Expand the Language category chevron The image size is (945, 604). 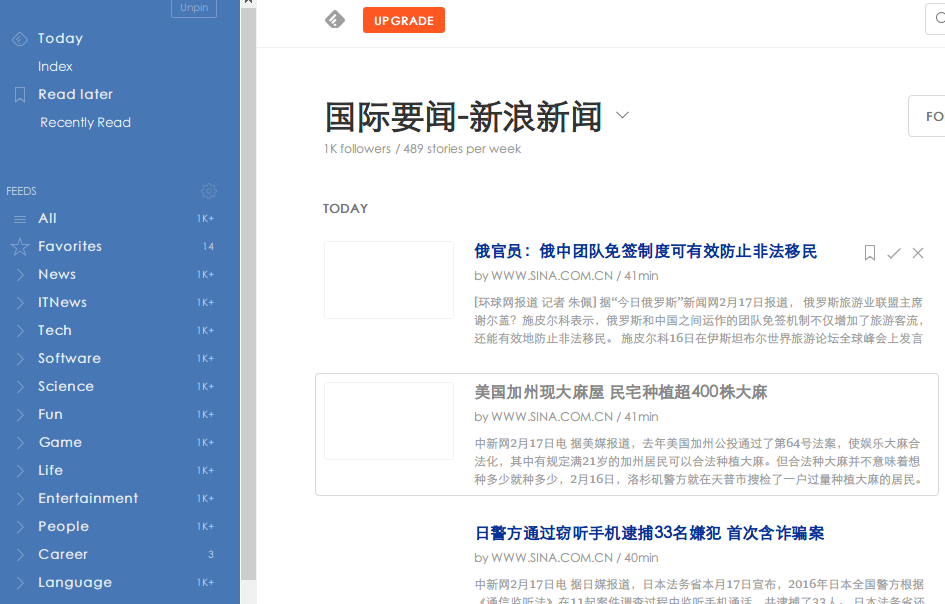click(x=20, y=582)
